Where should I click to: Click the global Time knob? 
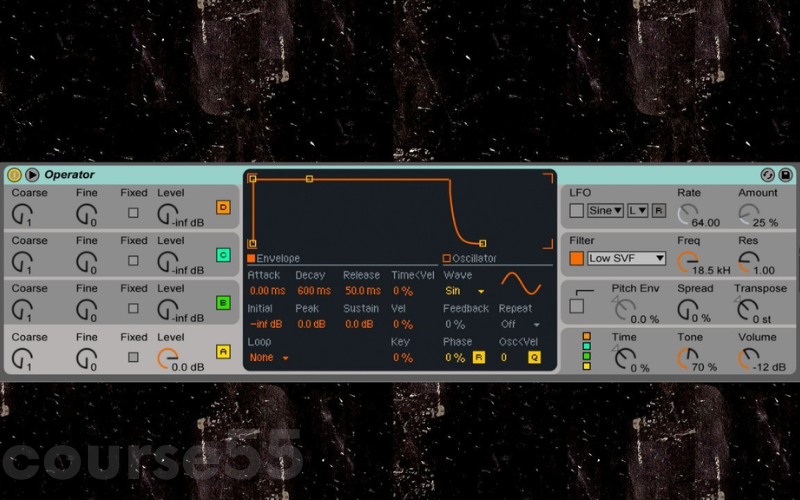[x=626, y=359]
